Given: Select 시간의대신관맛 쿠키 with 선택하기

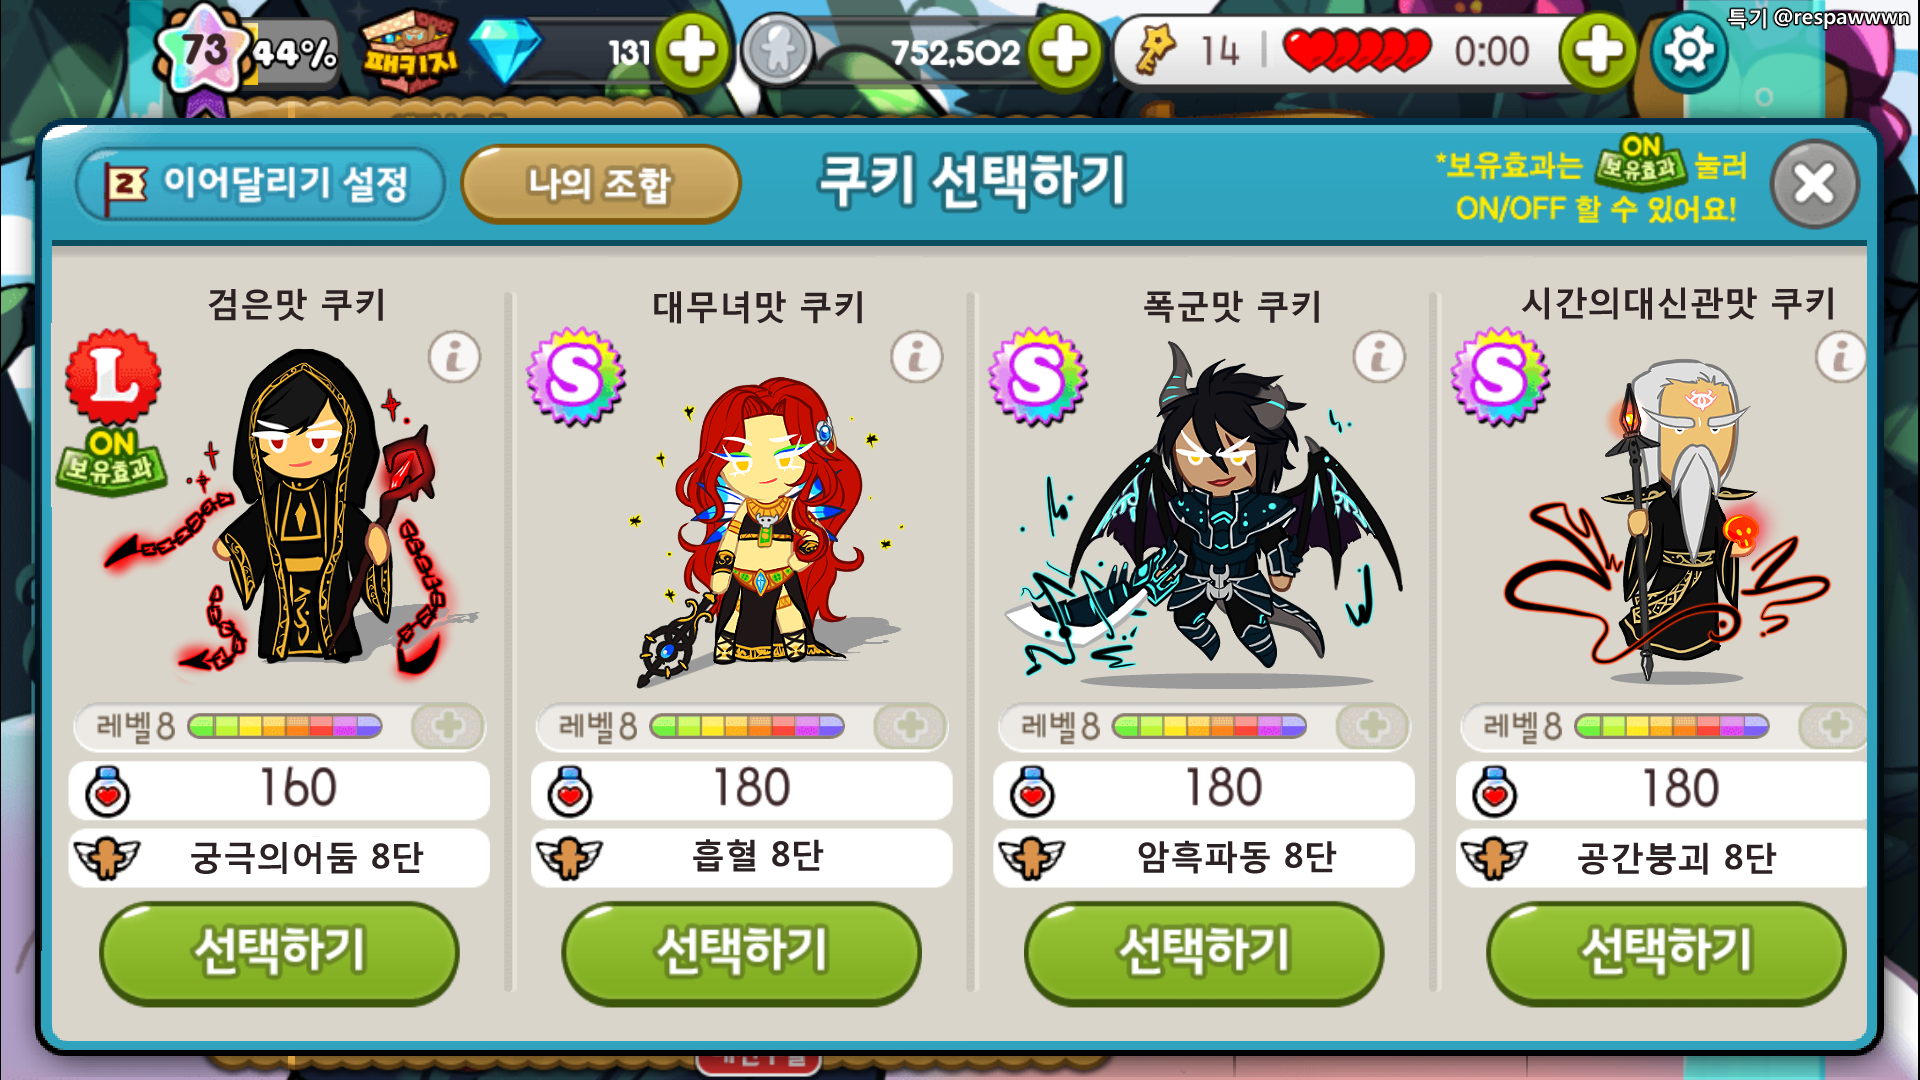Looking at the screenshot, I should click(x=1666, y=952).
